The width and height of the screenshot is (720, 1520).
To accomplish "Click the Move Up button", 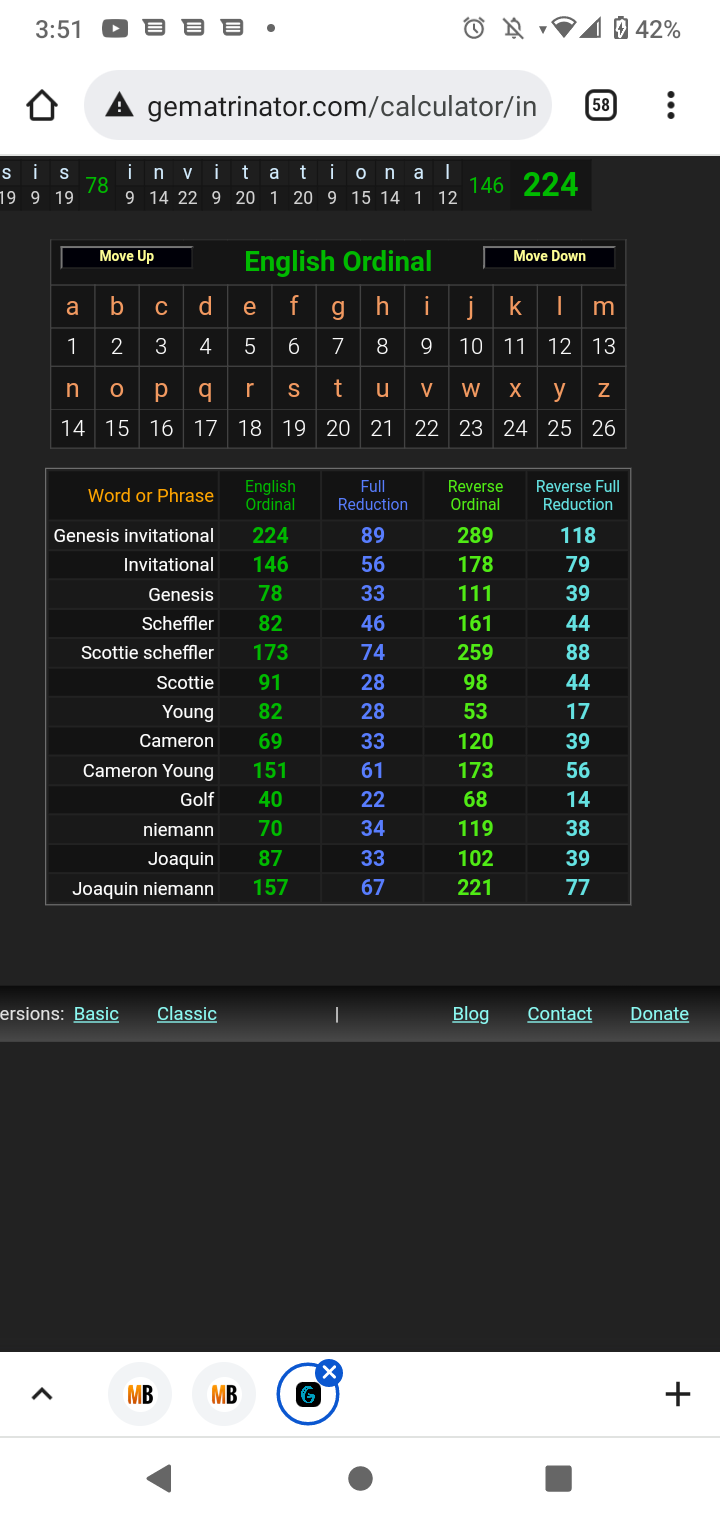I will tap(127, 257).
